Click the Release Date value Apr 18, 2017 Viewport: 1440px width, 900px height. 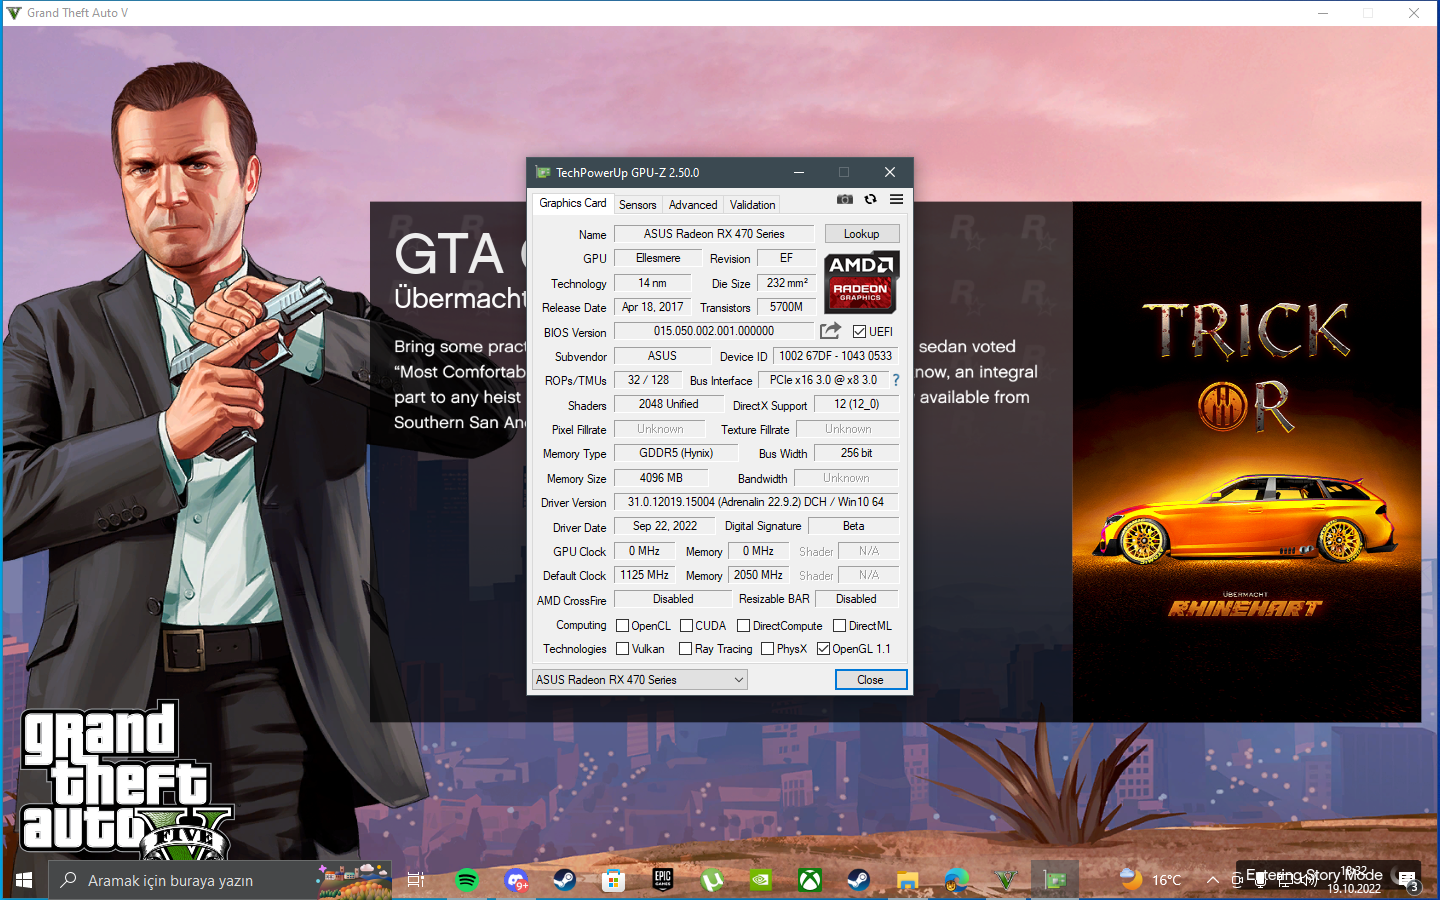point(652,307)
